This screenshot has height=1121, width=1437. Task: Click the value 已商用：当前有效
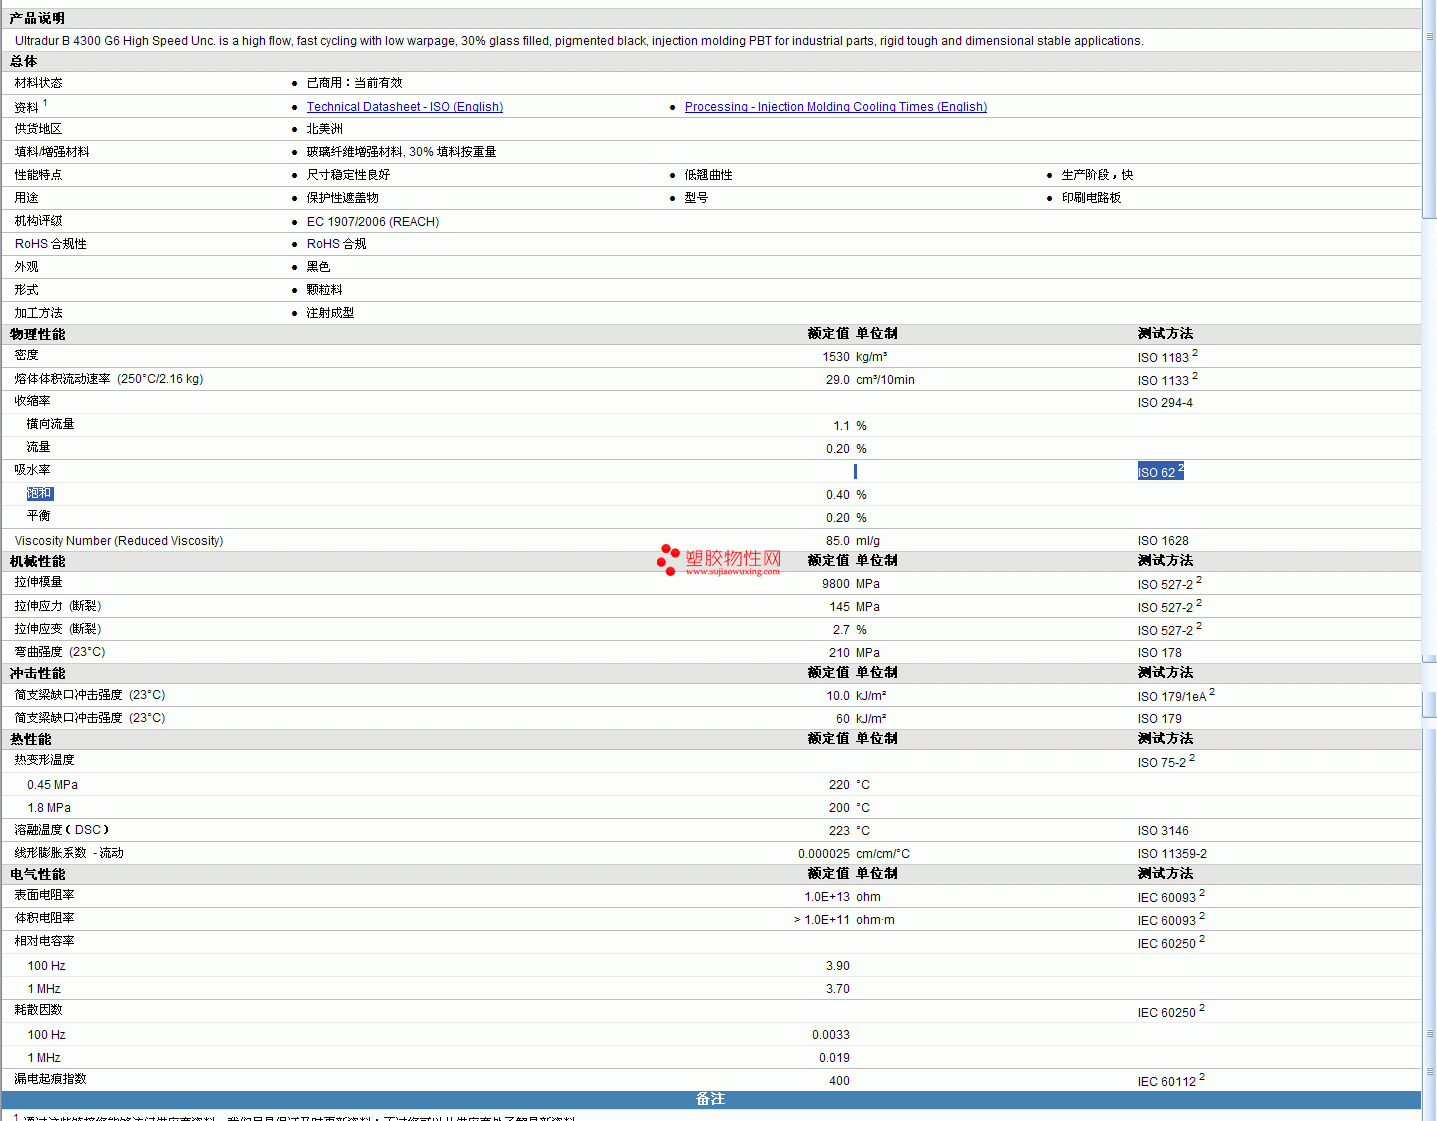coord(355,83)
